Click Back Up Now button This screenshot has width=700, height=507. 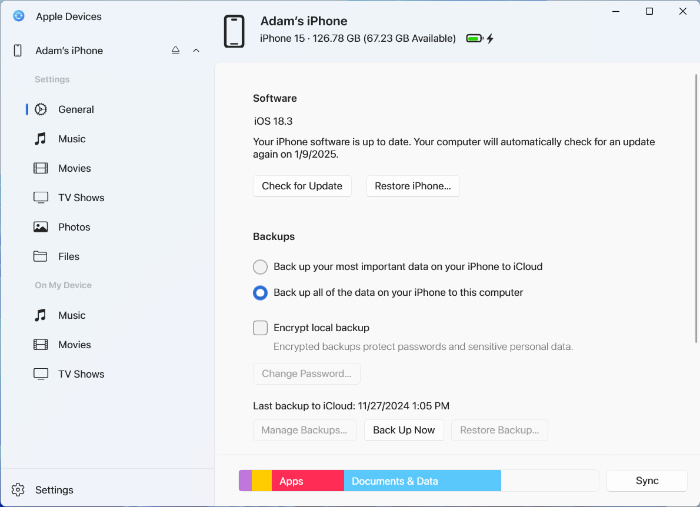[x=404, y=430]
